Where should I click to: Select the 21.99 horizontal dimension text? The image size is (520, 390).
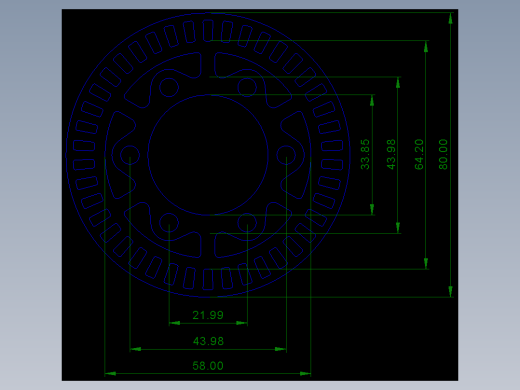[208, 315]
